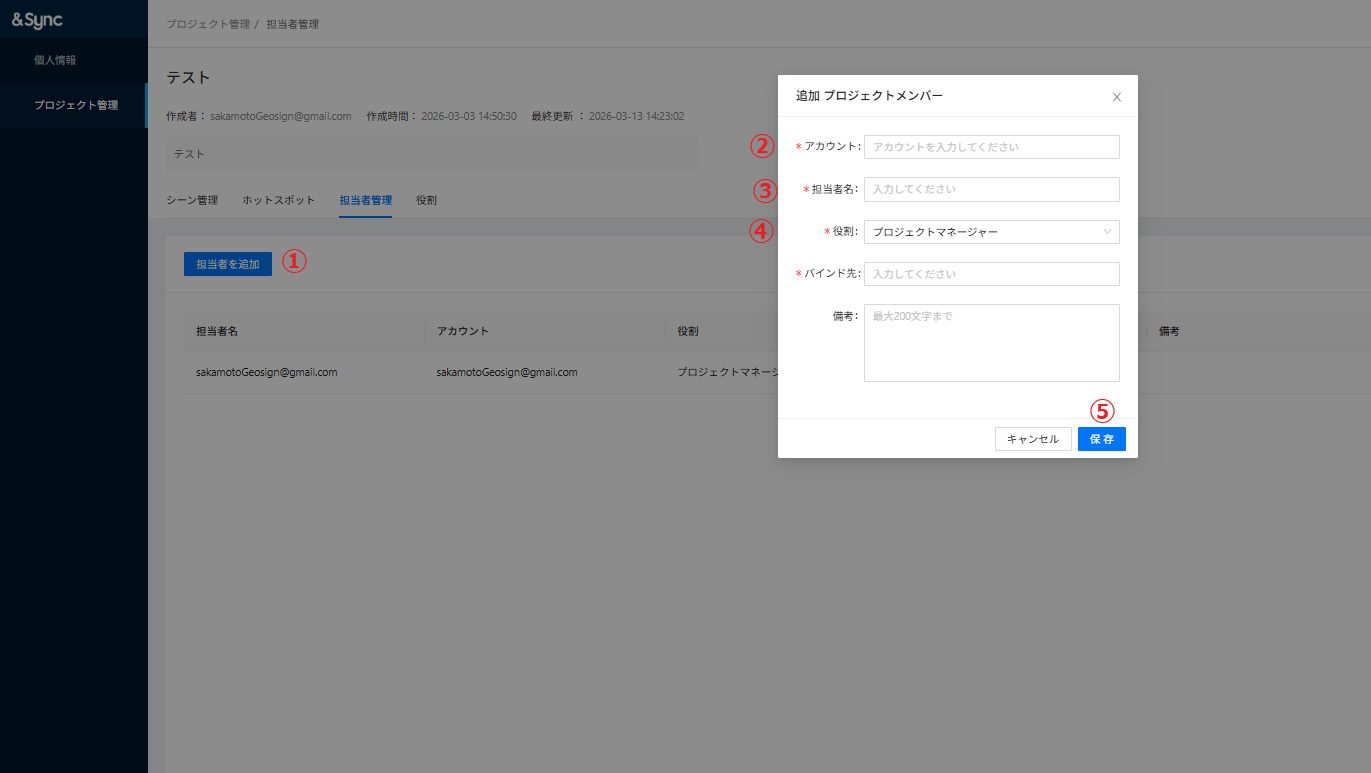The width and height of the screenshot is (1371, 773).
Task: Click the 担当者名 input field in the dialog
Action: click(991, 189)
